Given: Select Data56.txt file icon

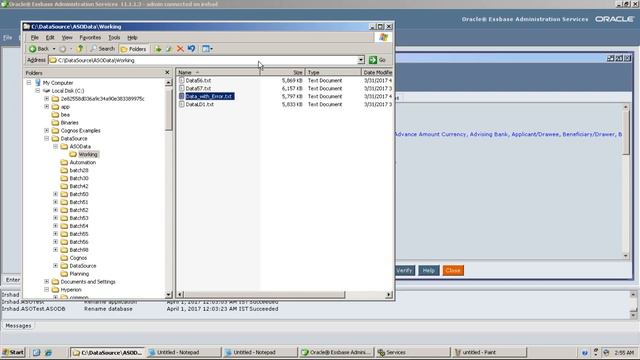Looking at the screenshot, I should click(x=182, y=80).
